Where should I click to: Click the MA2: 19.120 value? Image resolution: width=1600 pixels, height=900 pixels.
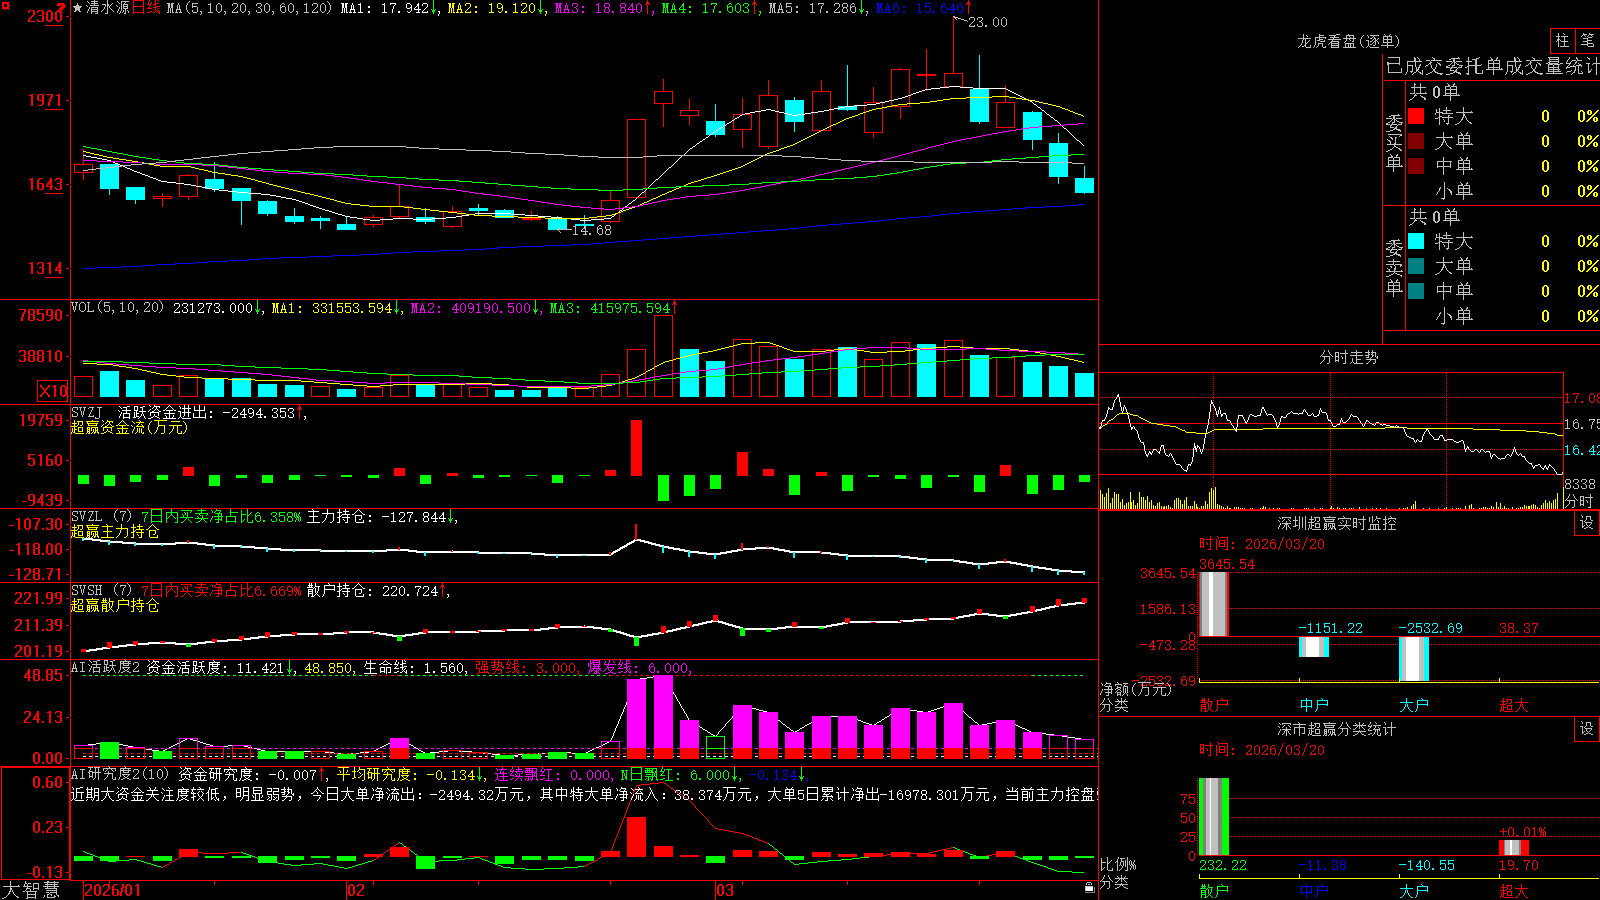coord(495,8)
